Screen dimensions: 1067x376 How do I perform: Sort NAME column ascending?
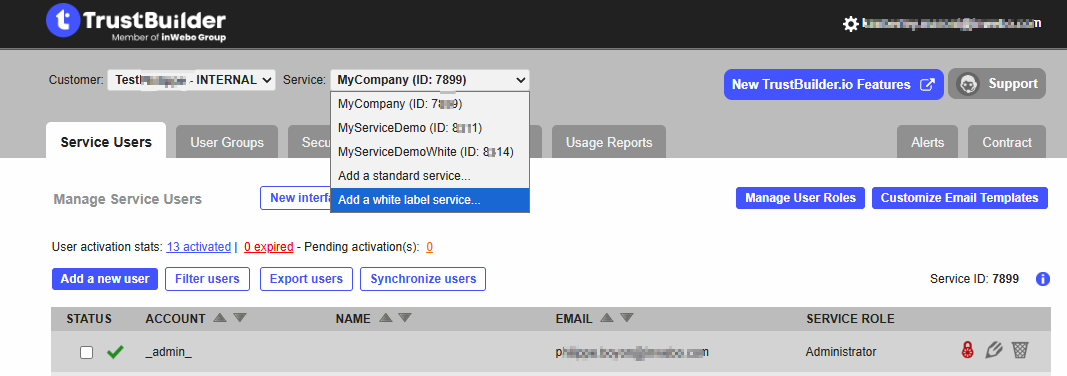(385, 318)
